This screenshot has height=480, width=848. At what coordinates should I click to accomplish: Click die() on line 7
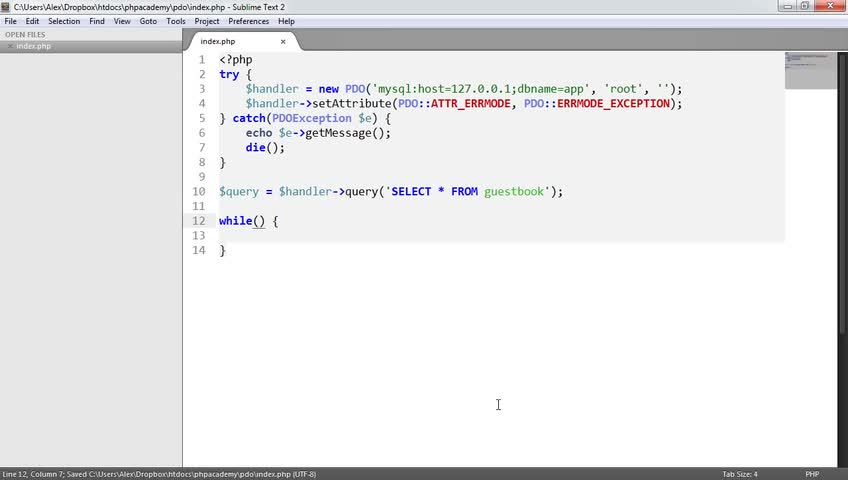262,148
